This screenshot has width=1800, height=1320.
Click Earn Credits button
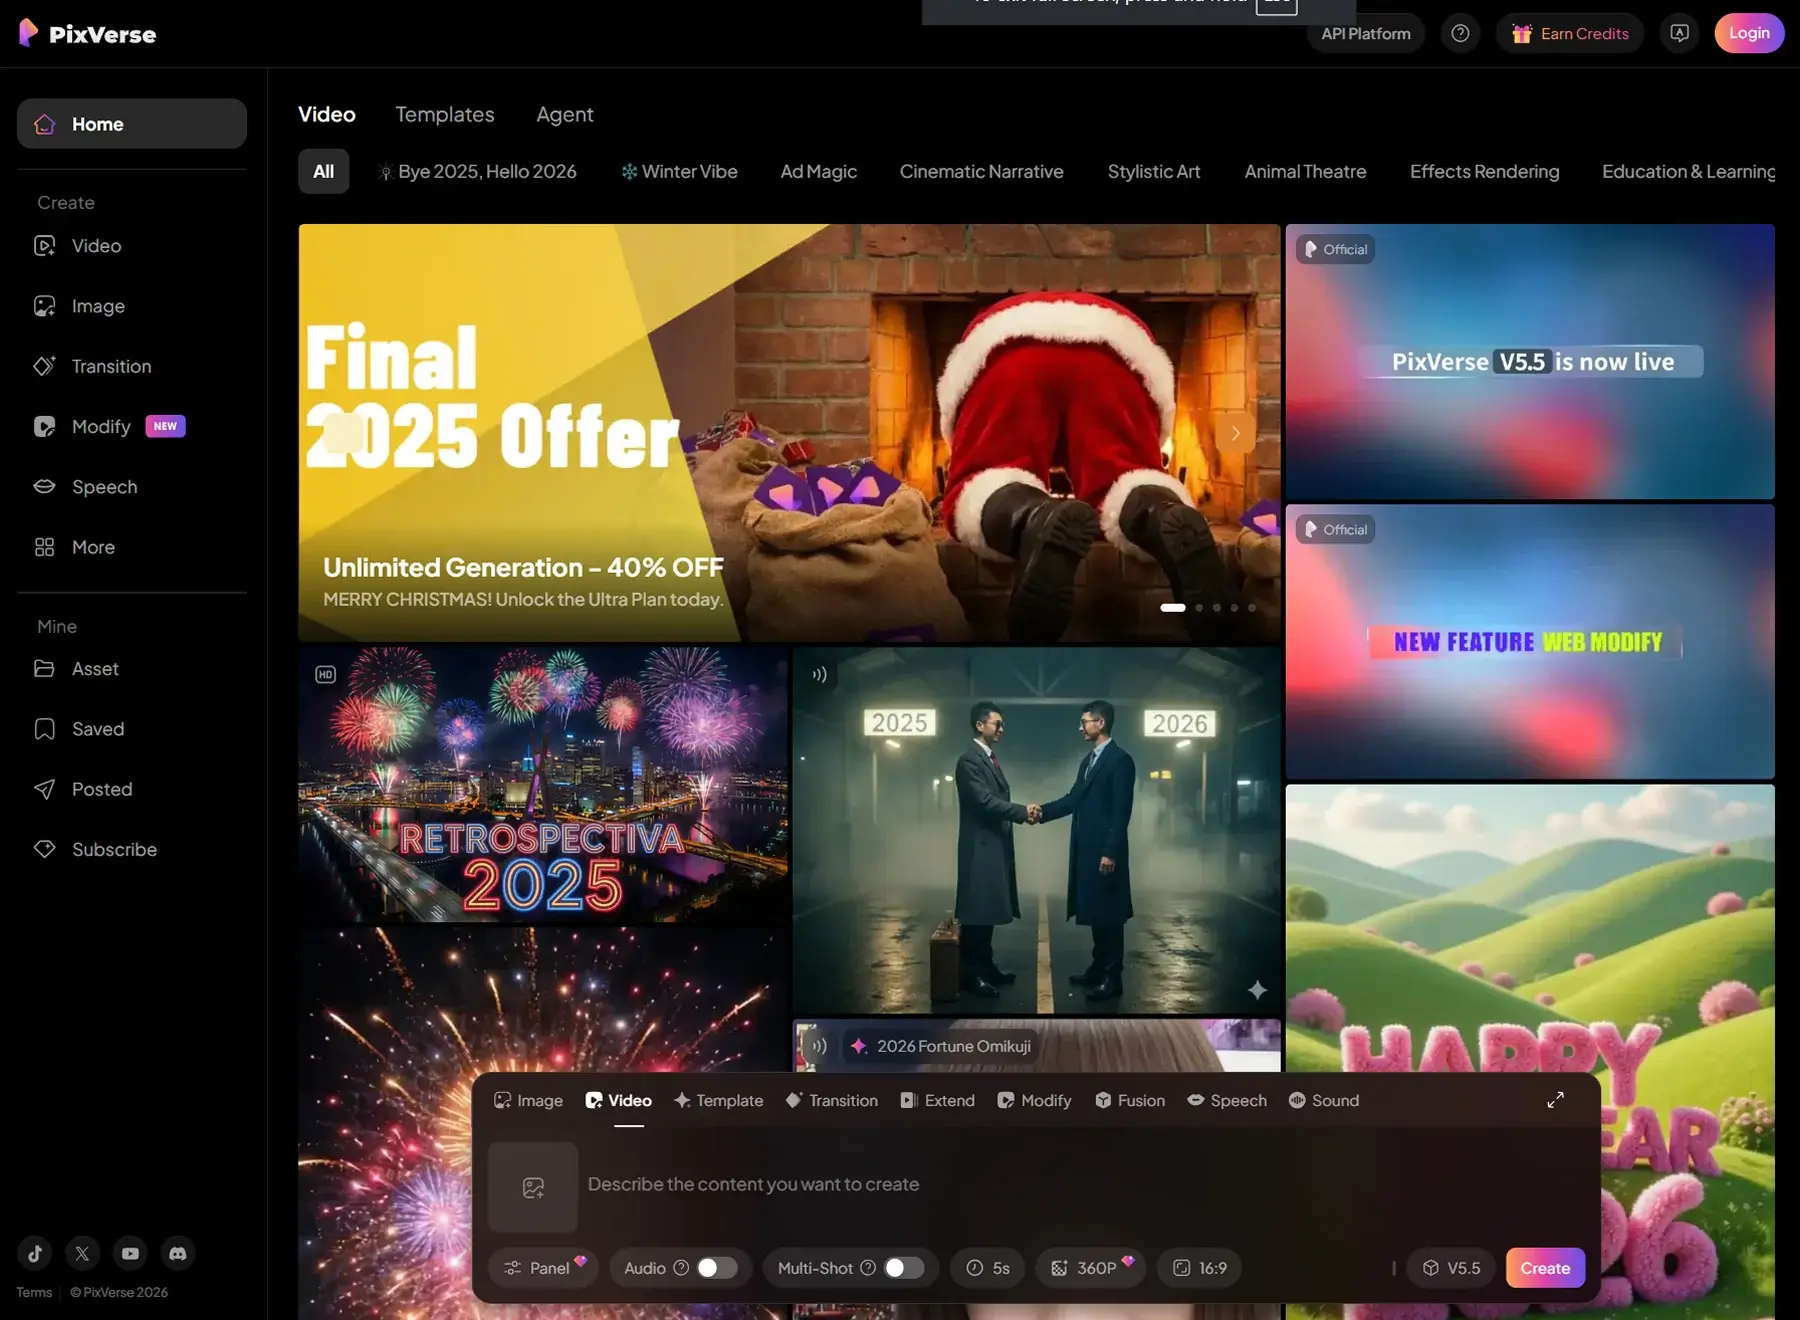pos(1570,33)
